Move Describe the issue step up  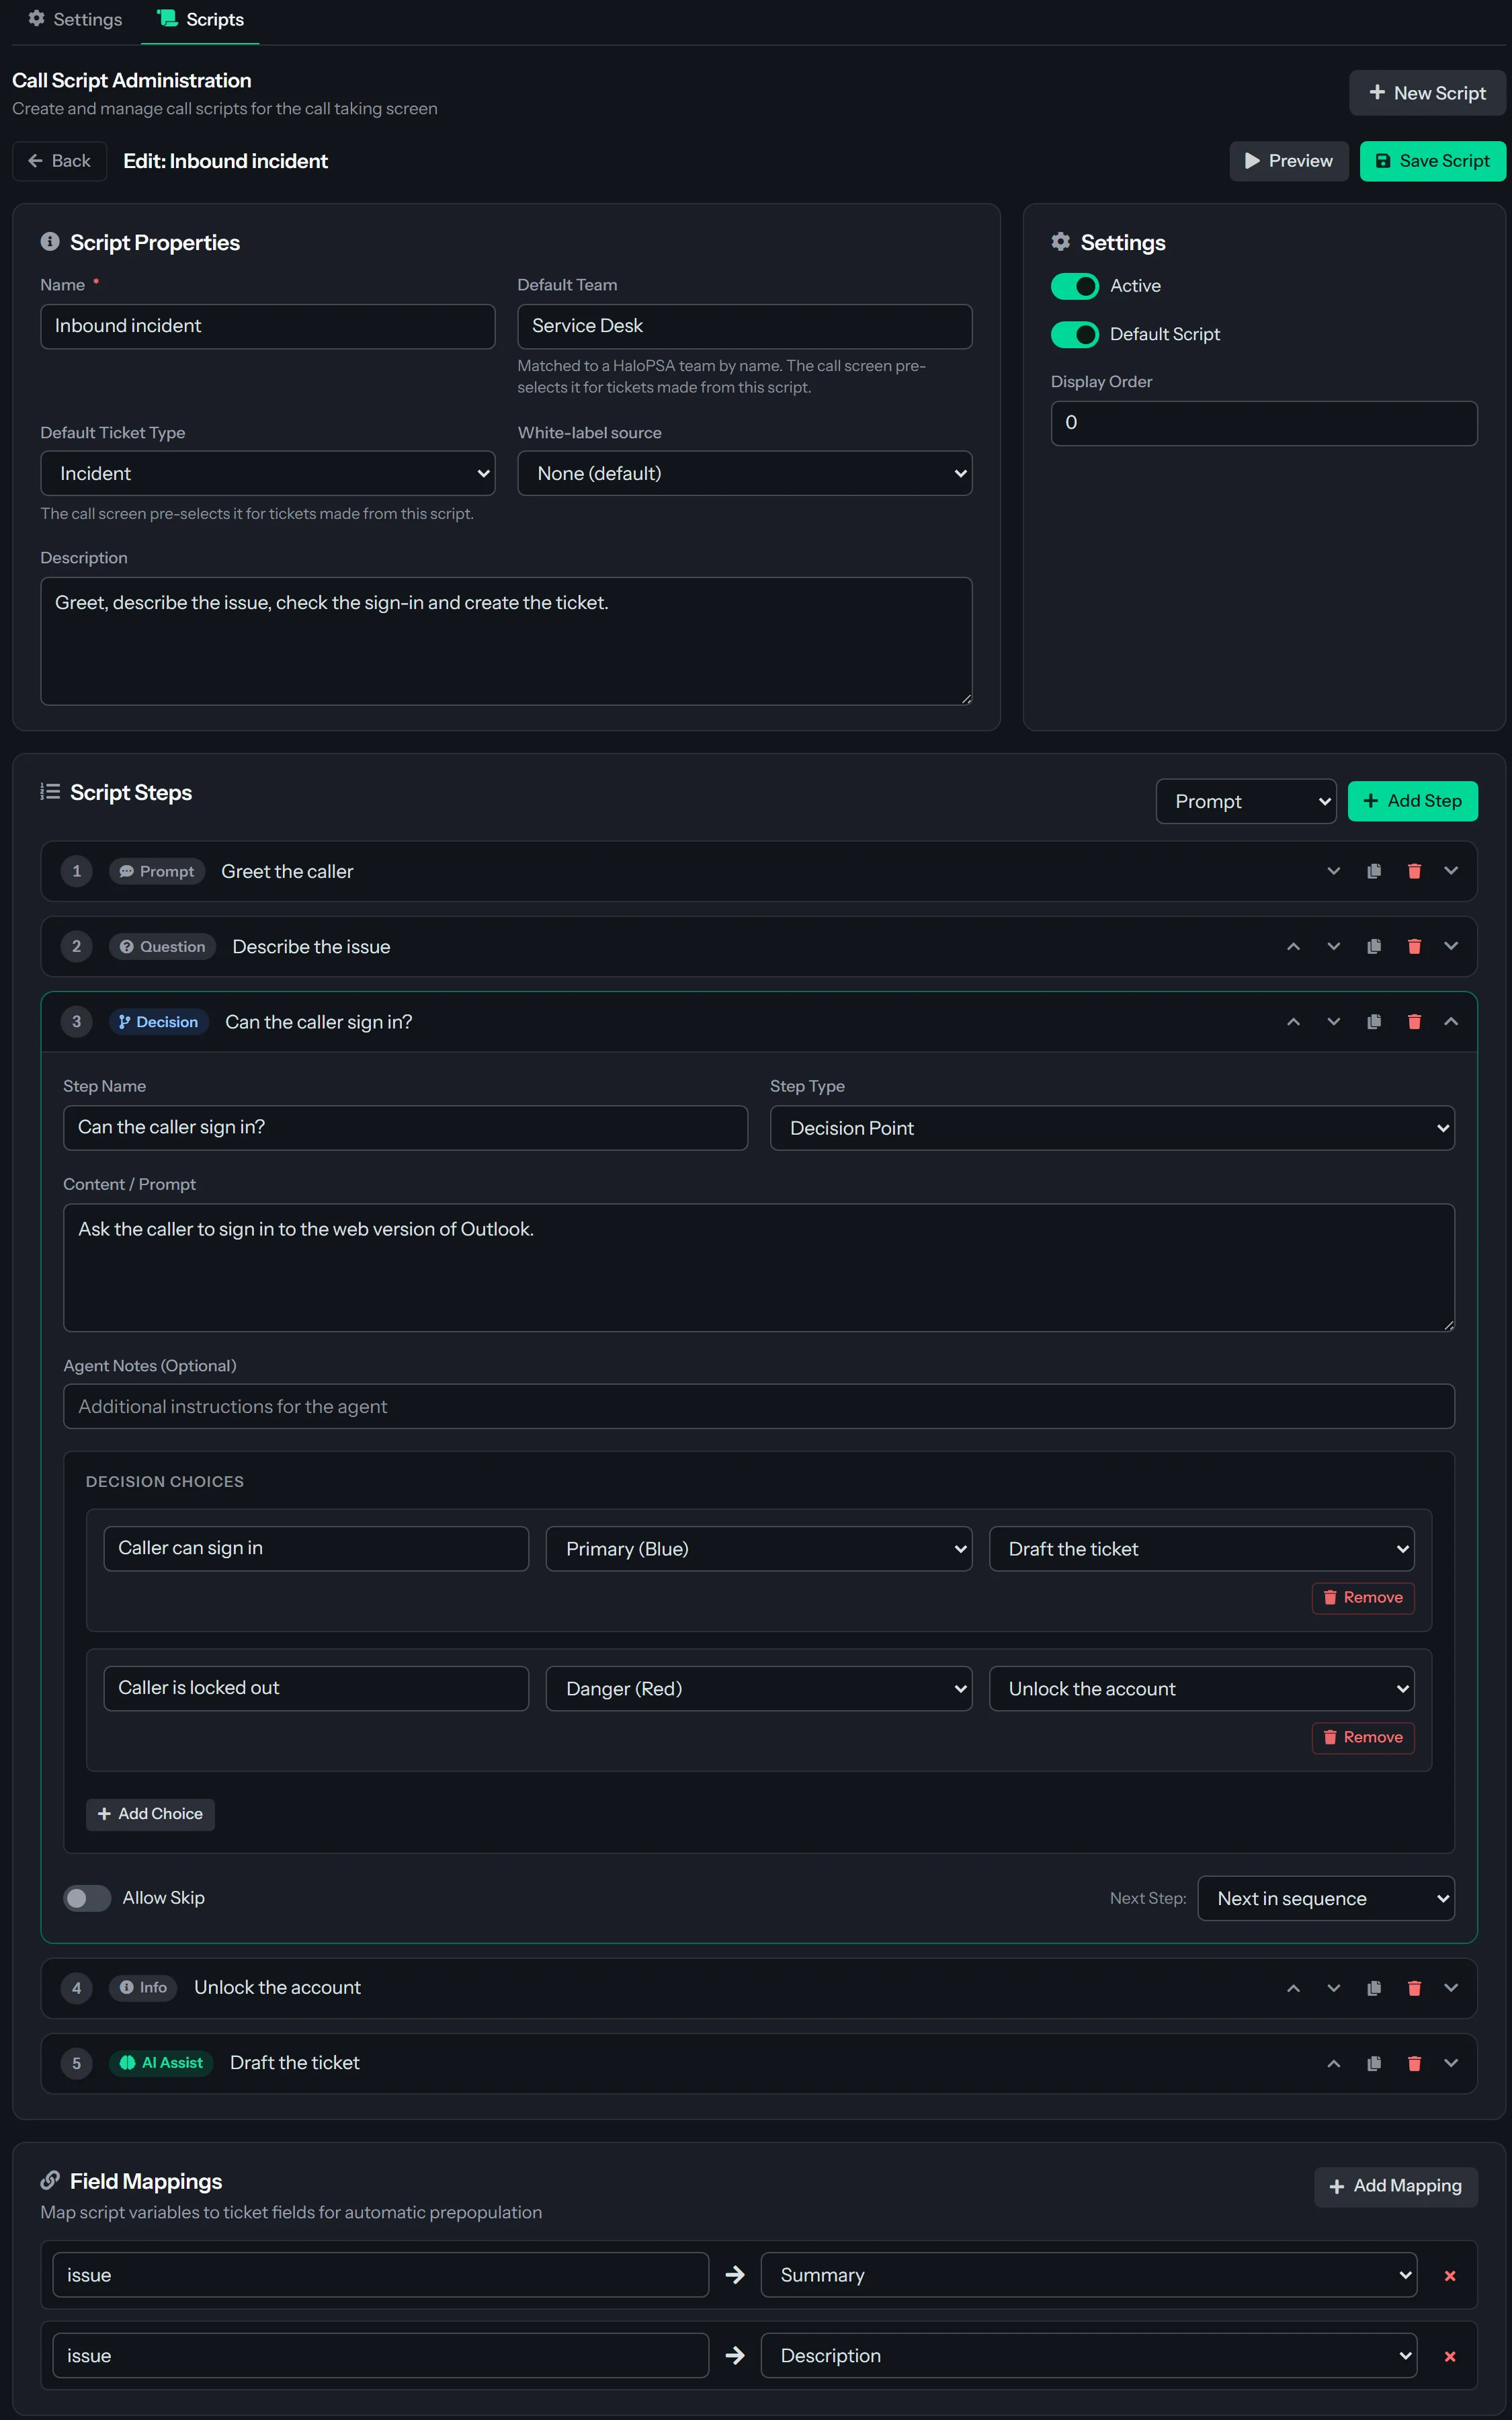(1293, 946)
